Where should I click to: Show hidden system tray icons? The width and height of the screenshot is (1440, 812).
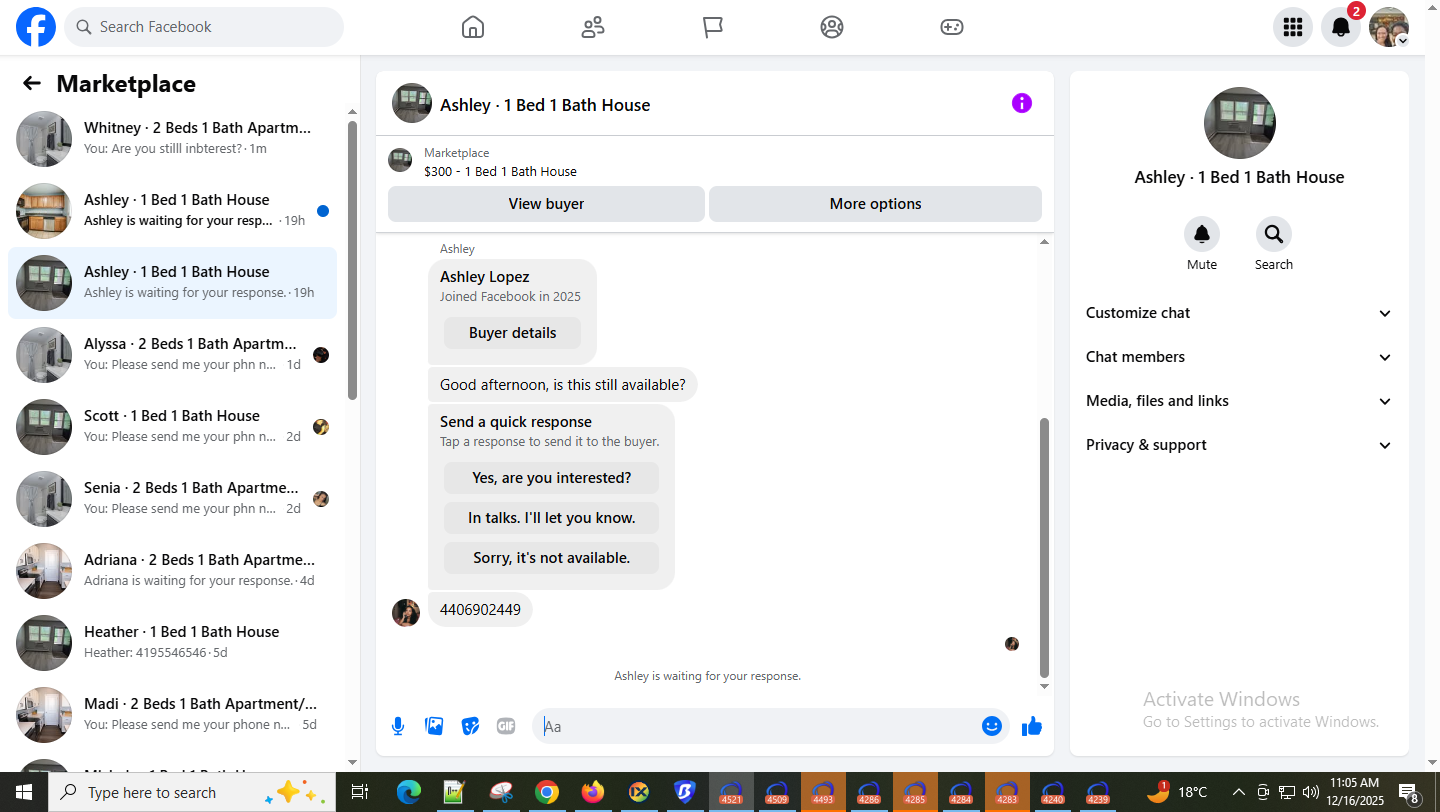click(x=1238, y=792)
